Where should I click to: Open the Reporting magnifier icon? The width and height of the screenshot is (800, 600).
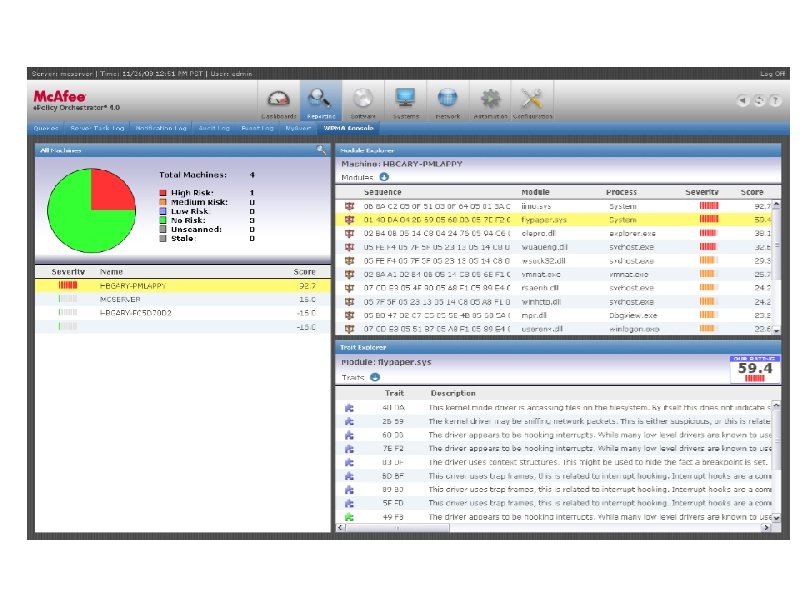(320, 98)
